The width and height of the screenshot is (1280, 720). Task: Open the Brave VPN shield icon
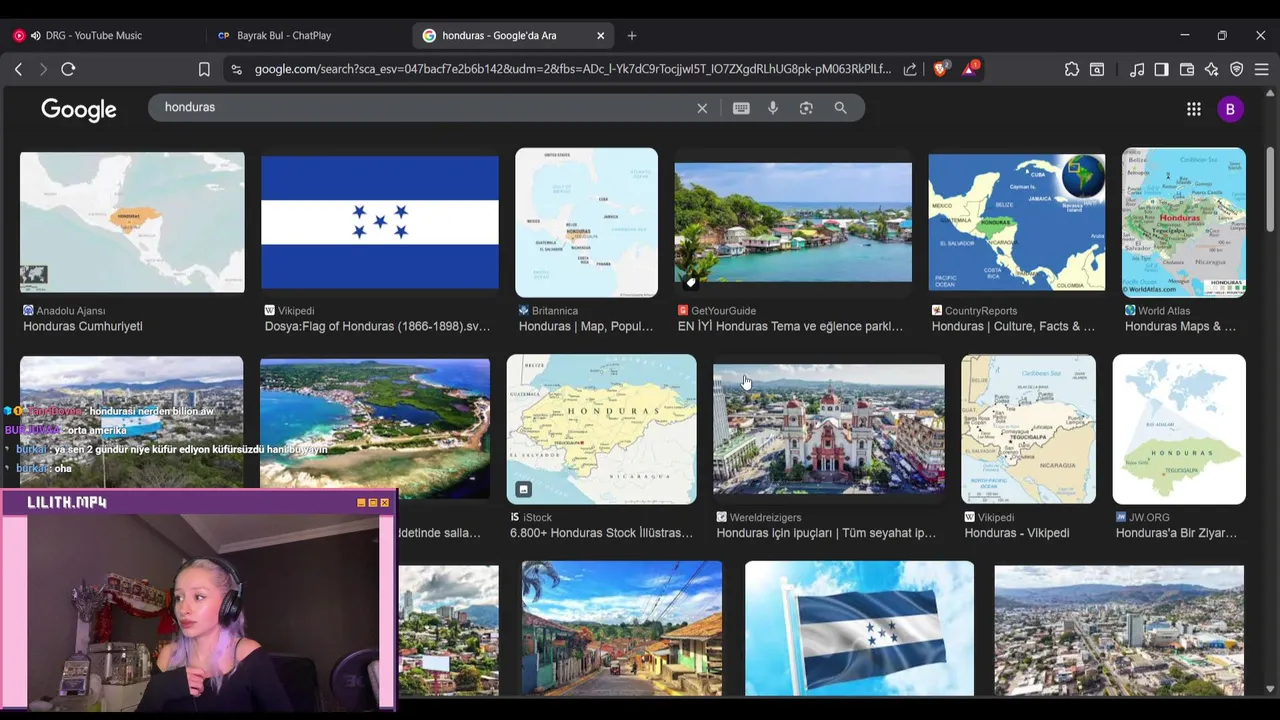pos(1237,69)
